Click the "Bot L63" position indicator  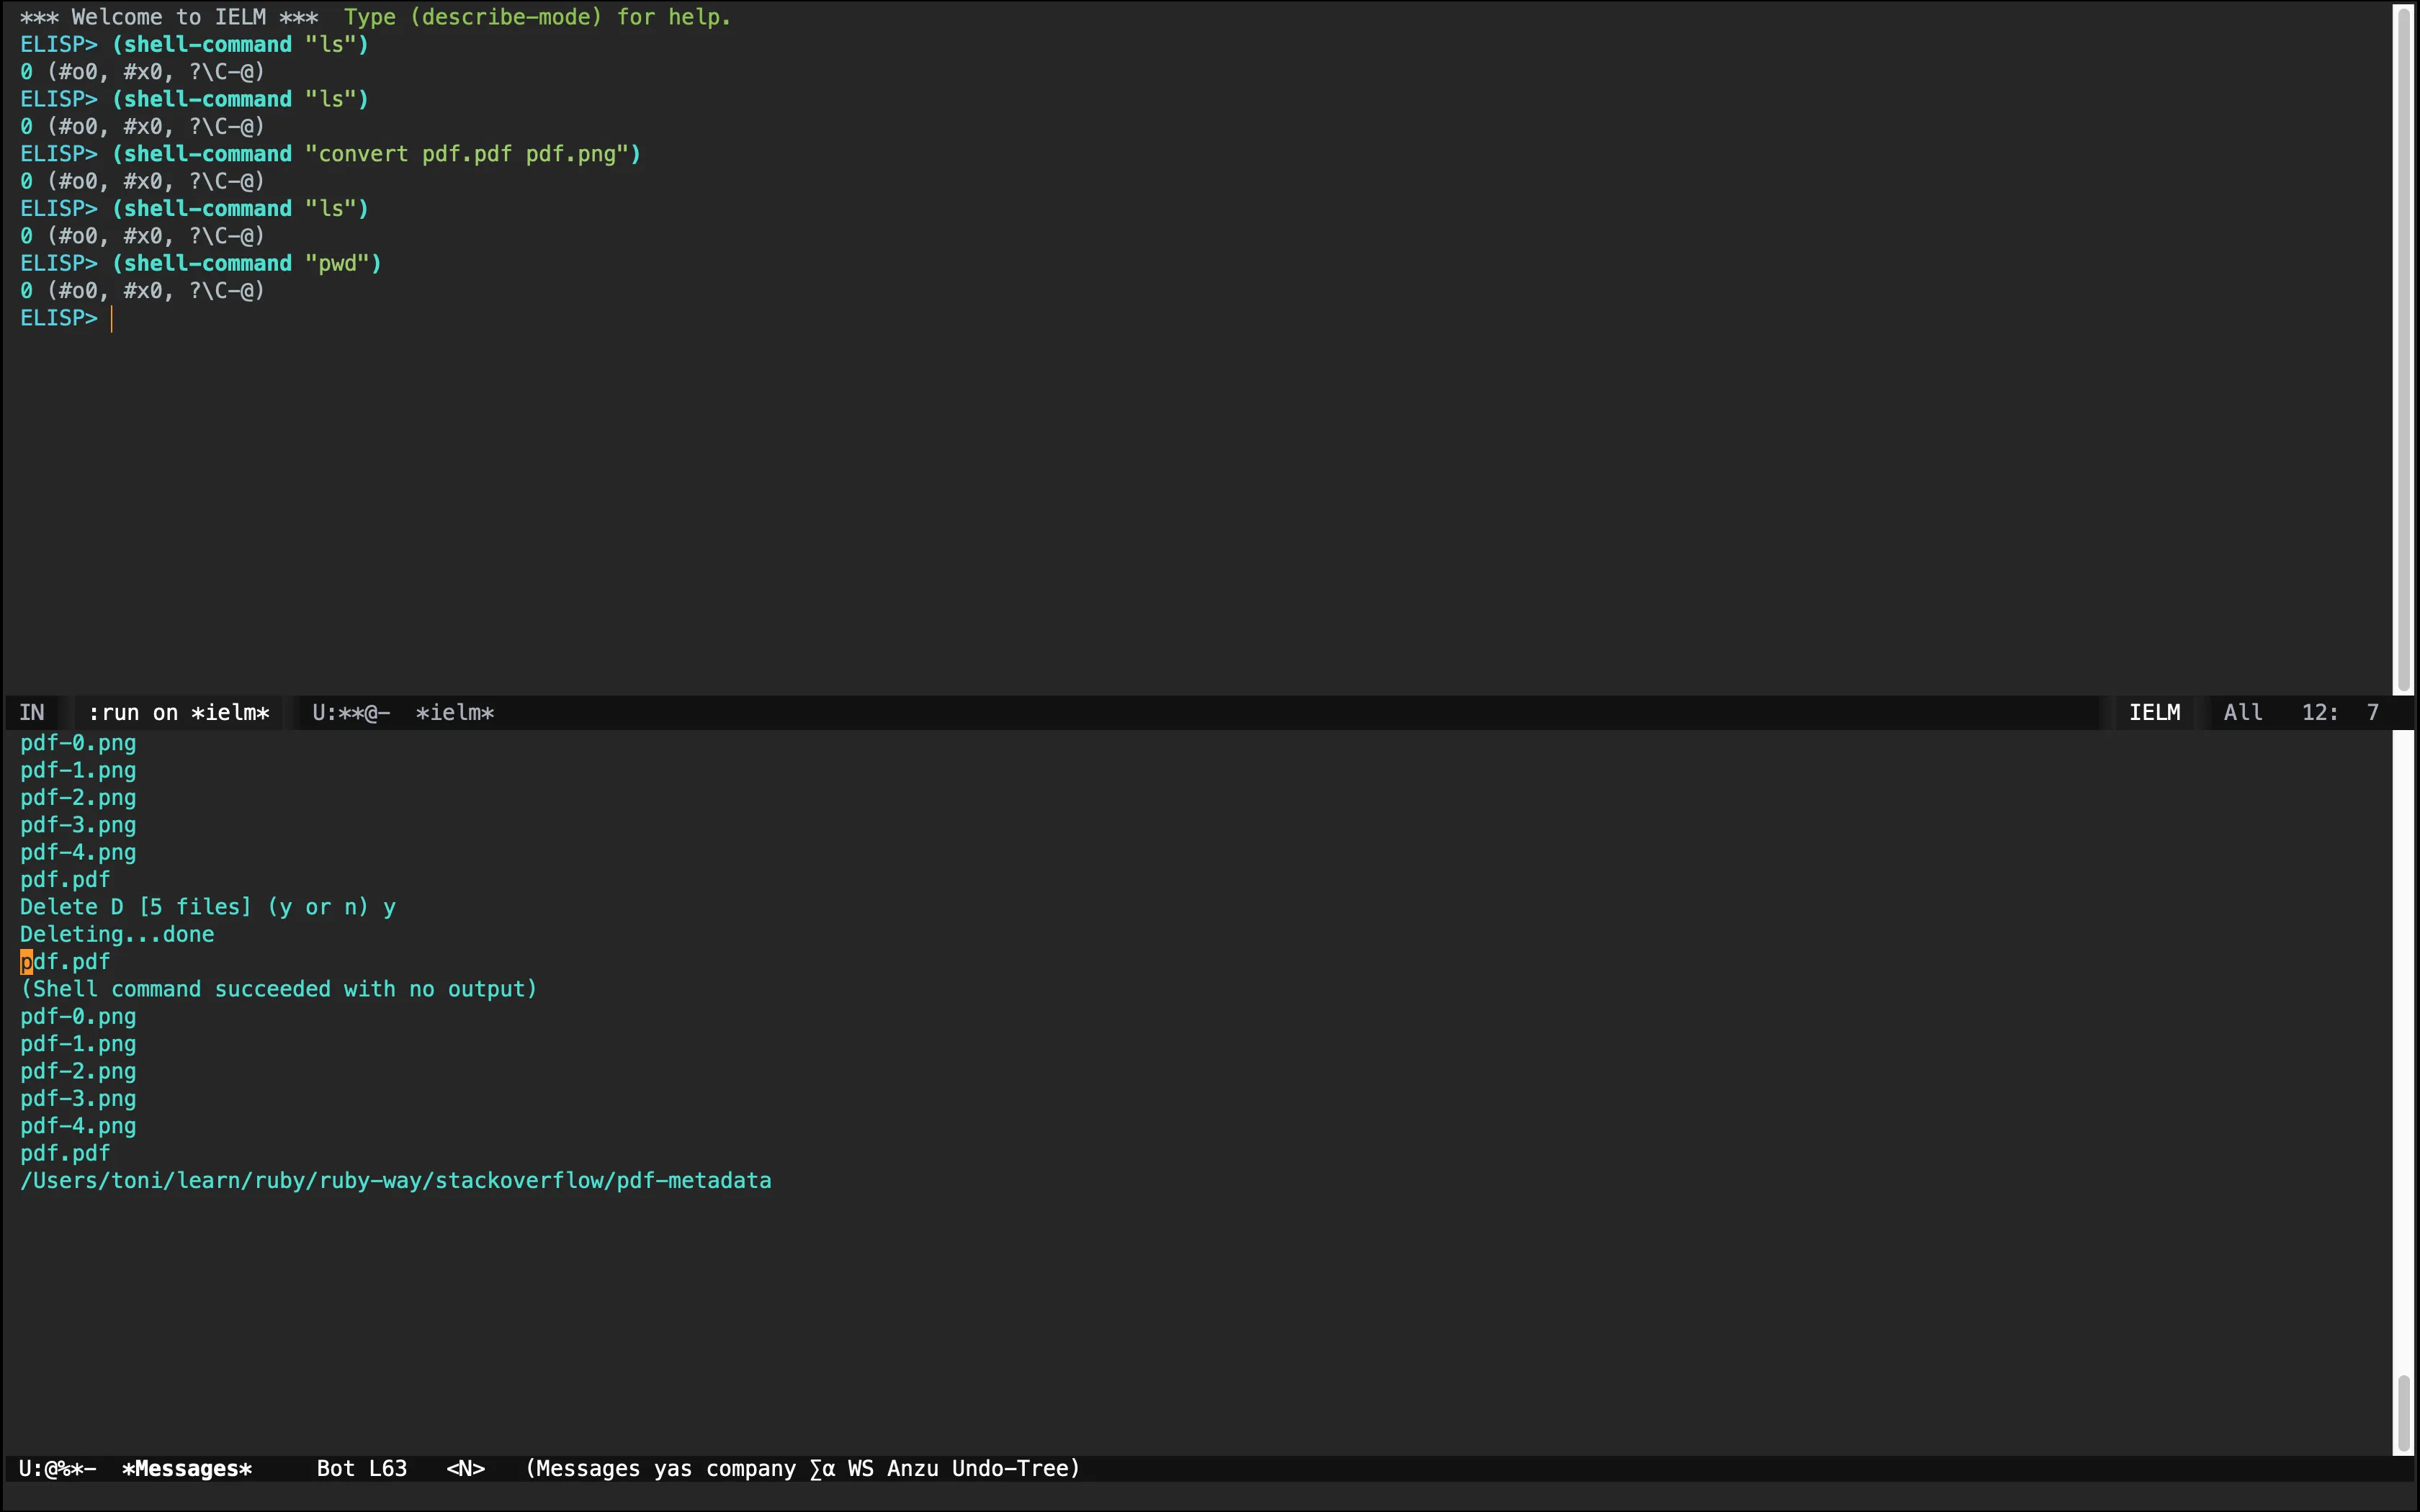point(361,1468)
